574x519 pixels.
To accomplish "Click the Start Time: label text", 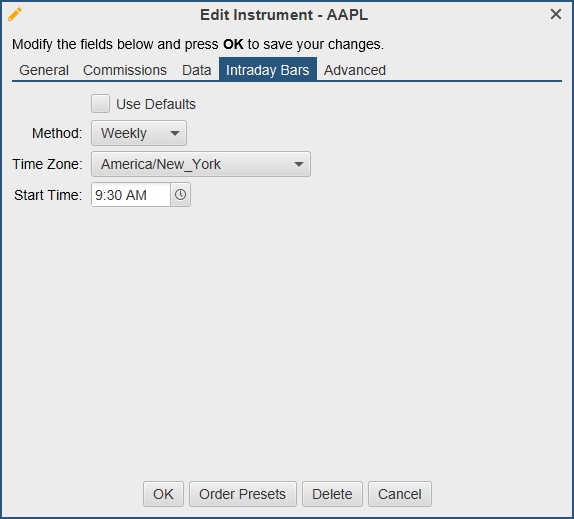I will pos(48,195).
